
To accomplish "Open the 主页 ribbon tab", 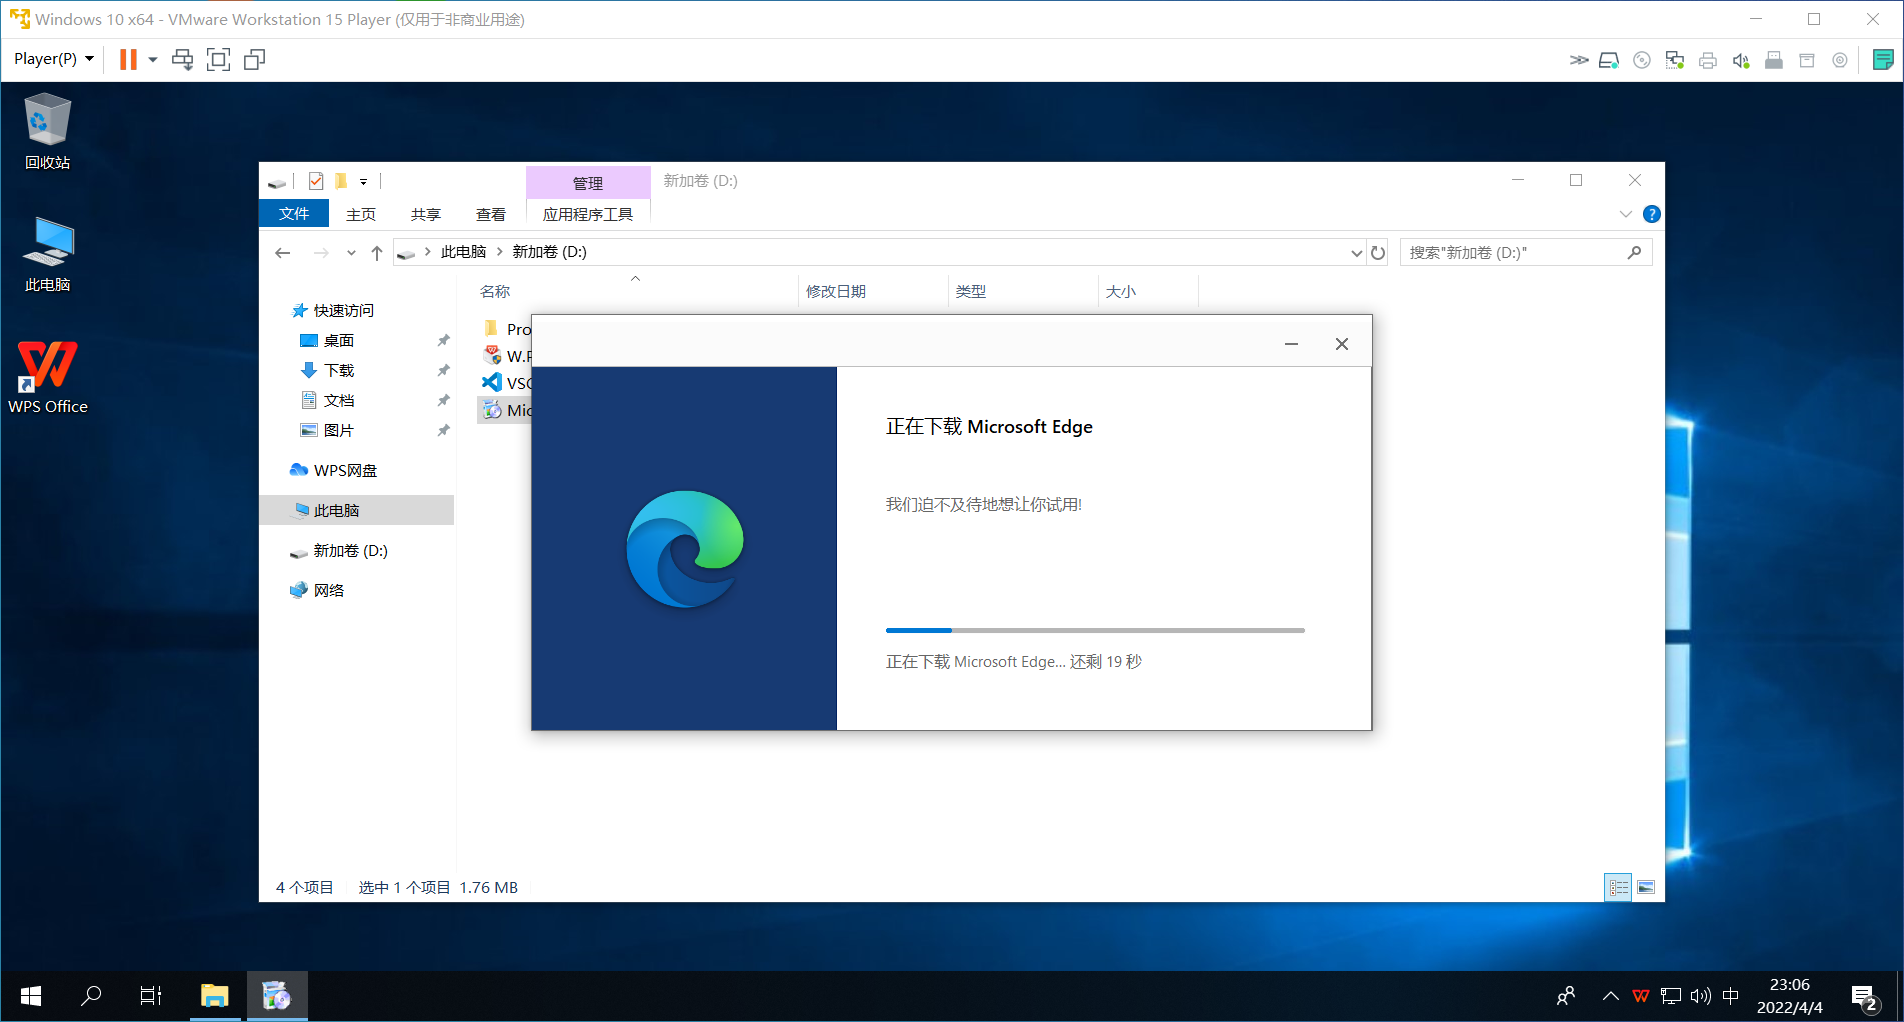I will (x=361, y=214).
